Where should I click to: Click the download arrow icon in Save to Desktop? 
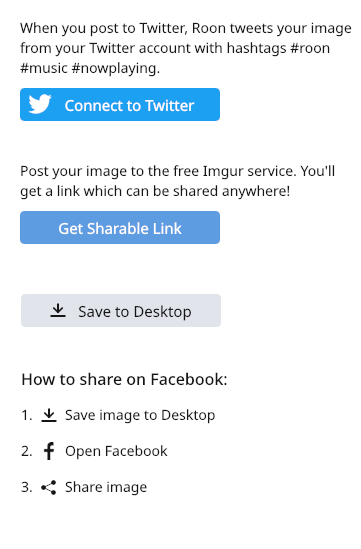pos(58,311)
